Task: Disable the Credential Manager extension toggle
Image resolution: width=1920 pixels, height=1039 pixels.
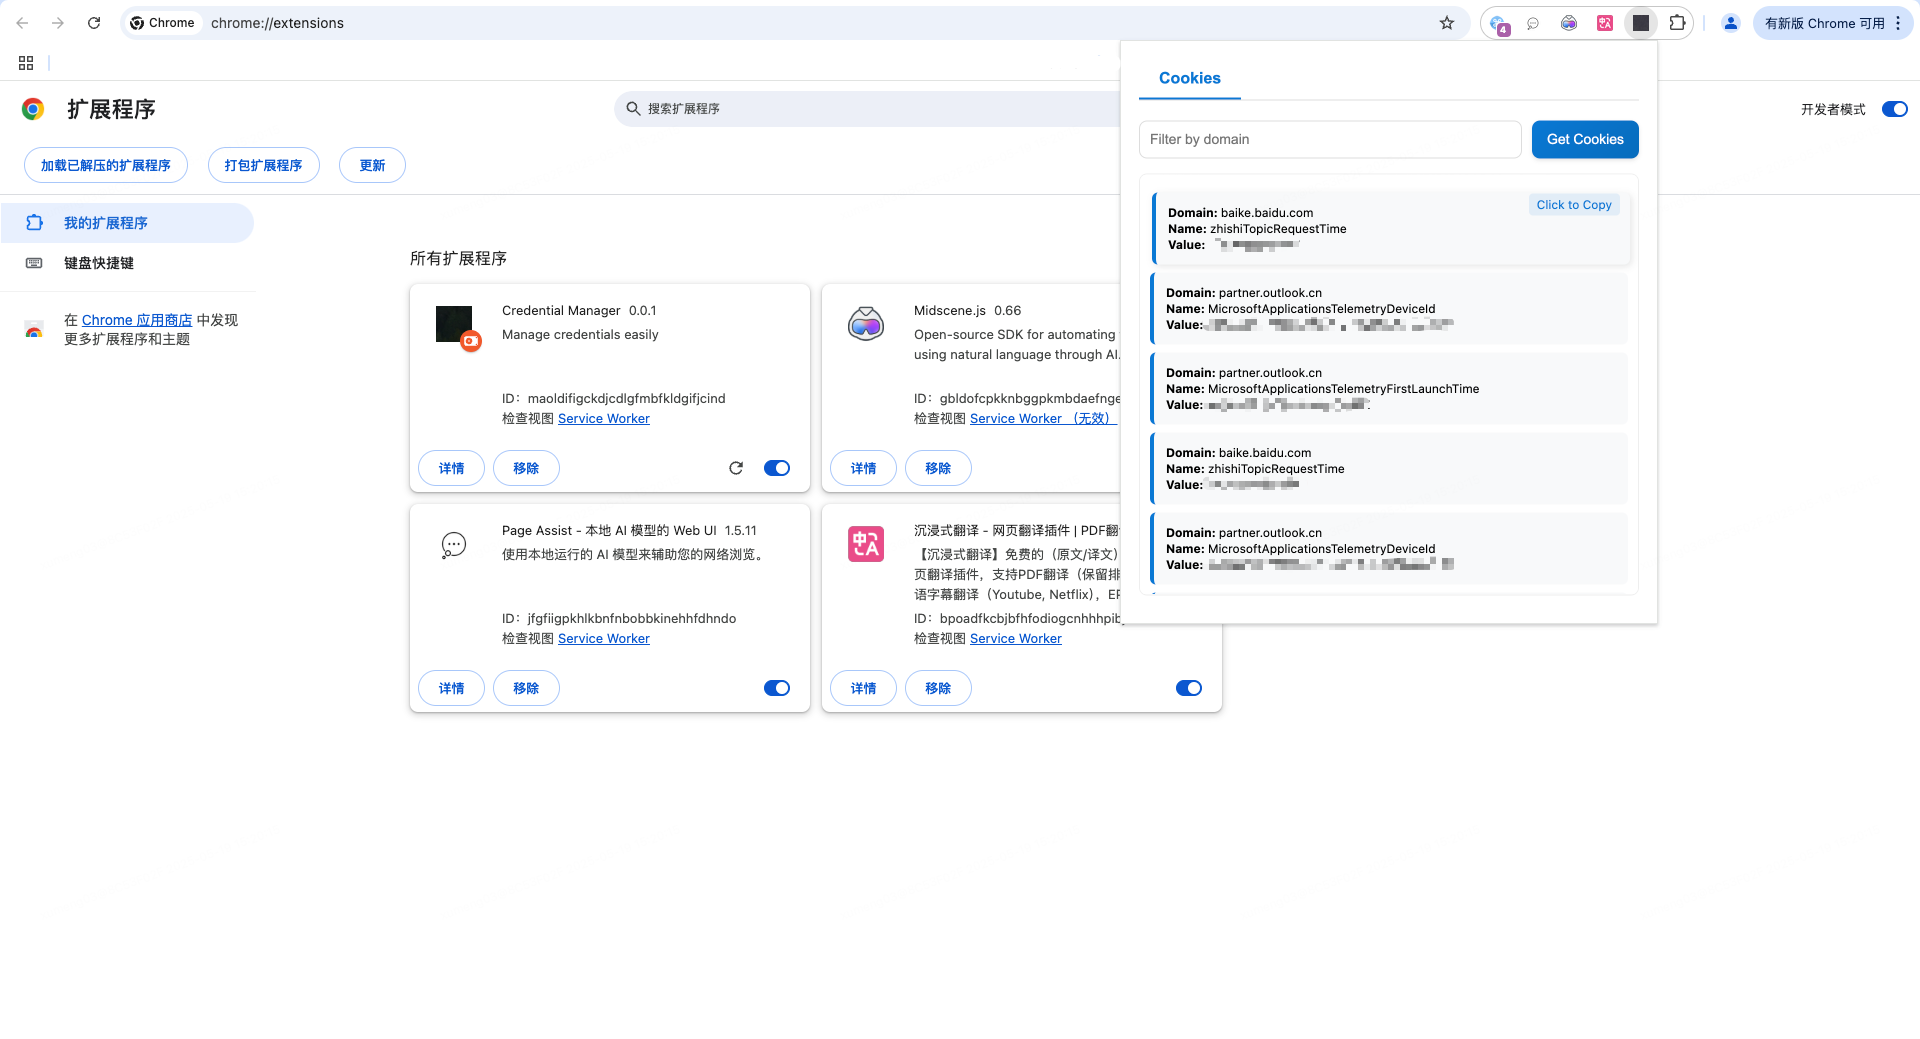Action: [777, 468]
